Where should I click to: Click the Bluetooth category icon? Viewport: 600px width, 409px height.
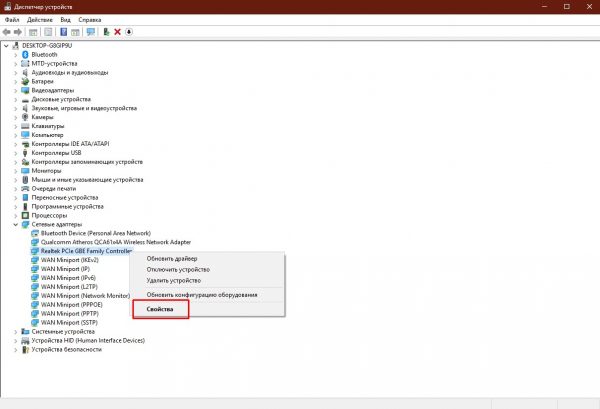(x=25, y=55)
